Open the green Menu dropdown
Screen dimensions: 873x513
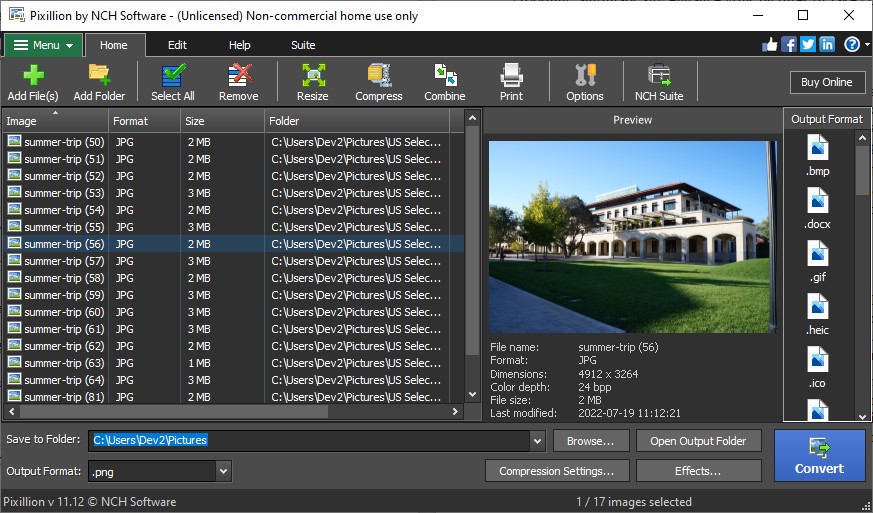click(x=43, y=45)
